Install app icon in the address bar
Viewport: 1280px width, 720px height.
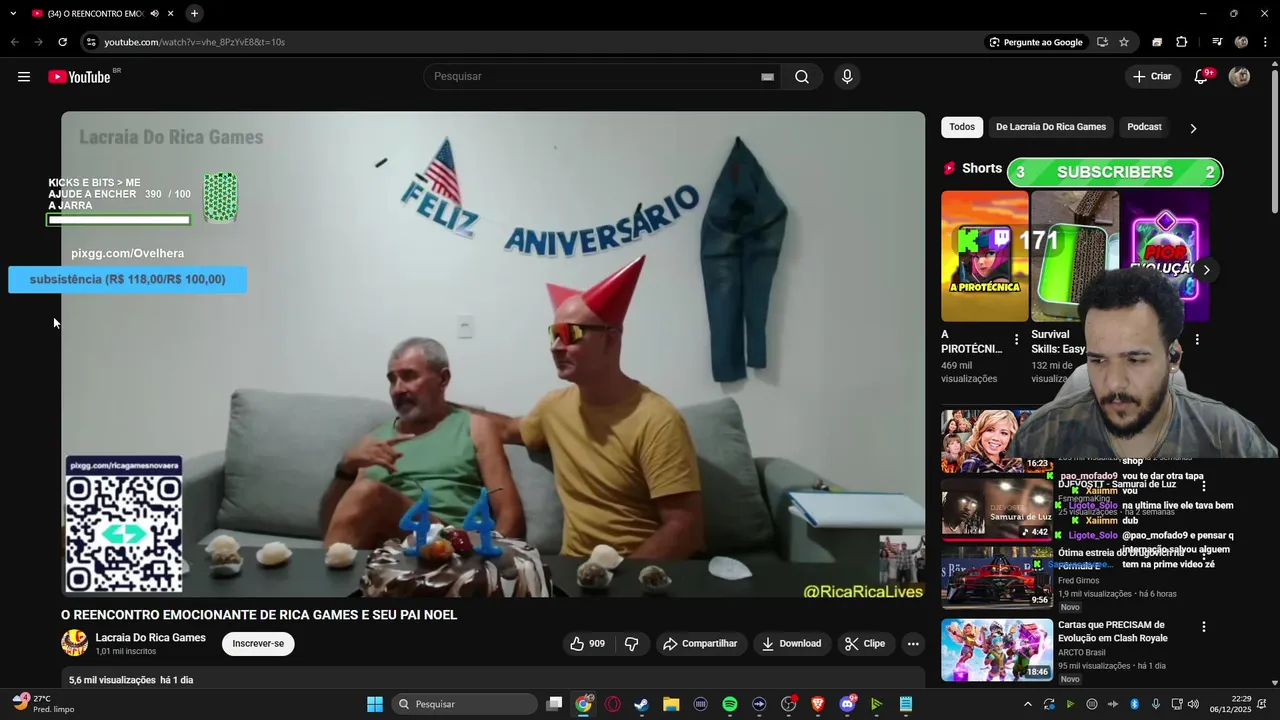pos(1102,42)
